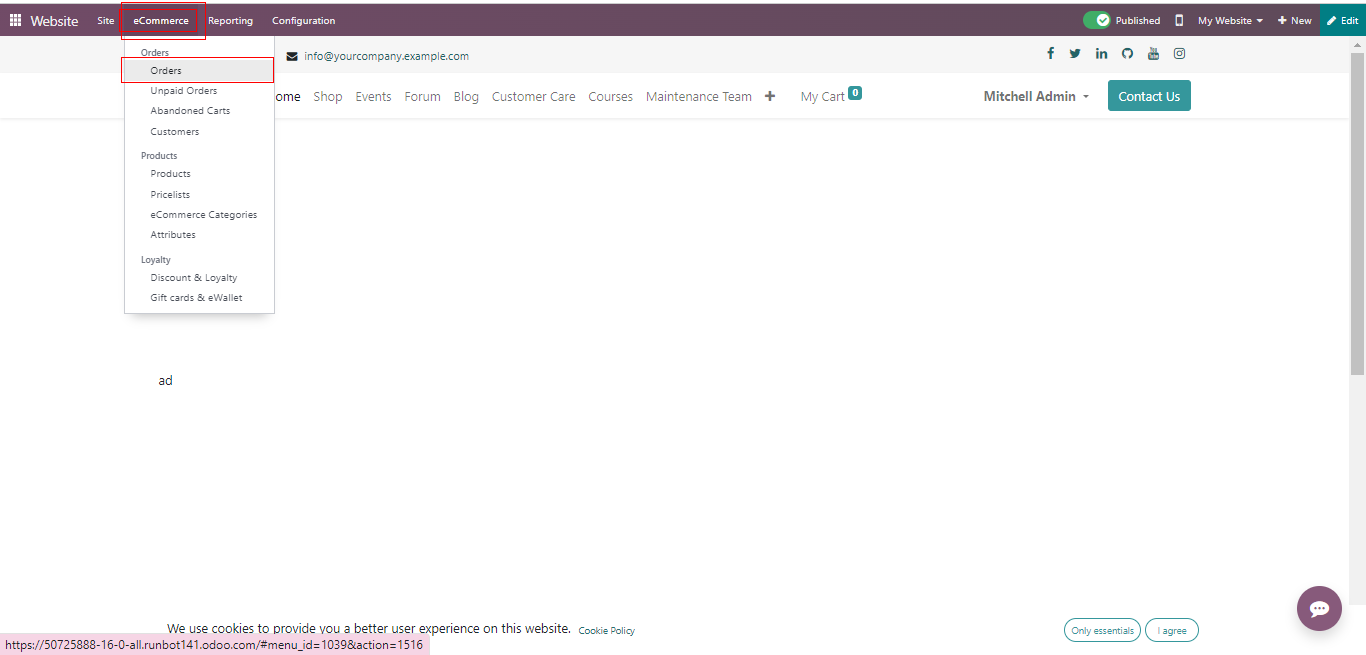Click the Contact Us button

point(1149,96)
